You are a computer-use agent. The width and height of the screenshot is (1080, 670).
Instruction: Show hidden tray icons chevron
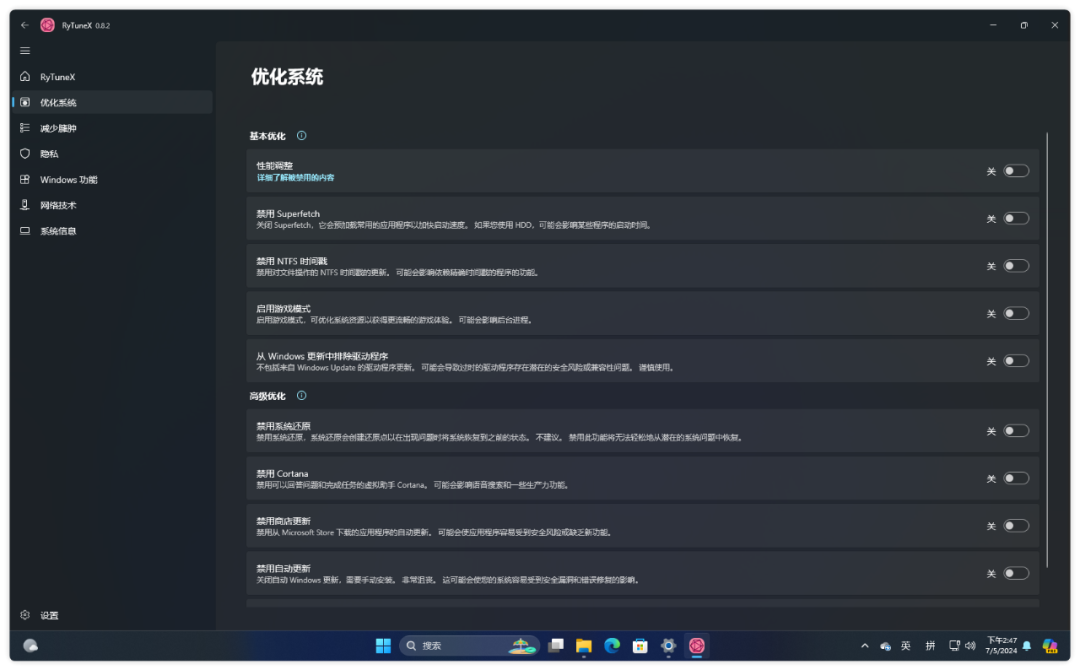pos(864,646)
